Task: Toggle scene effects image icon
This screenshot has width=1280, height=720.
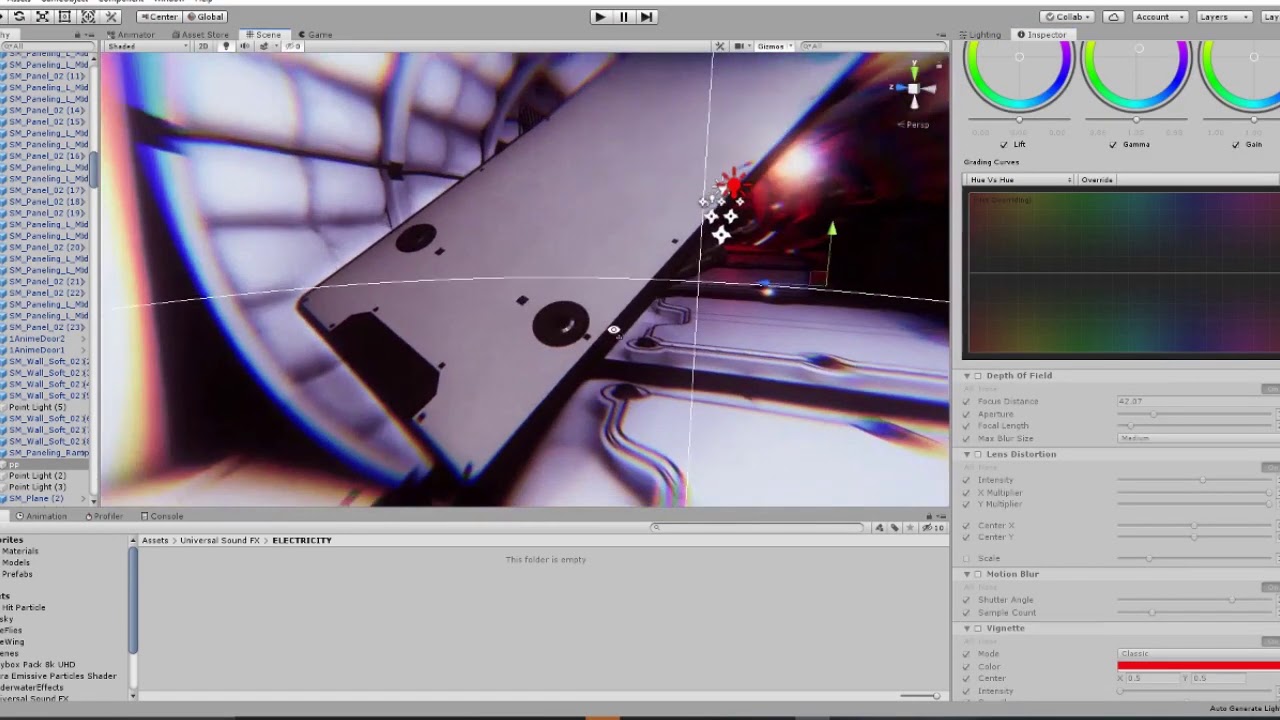Action: click(265, 46)
